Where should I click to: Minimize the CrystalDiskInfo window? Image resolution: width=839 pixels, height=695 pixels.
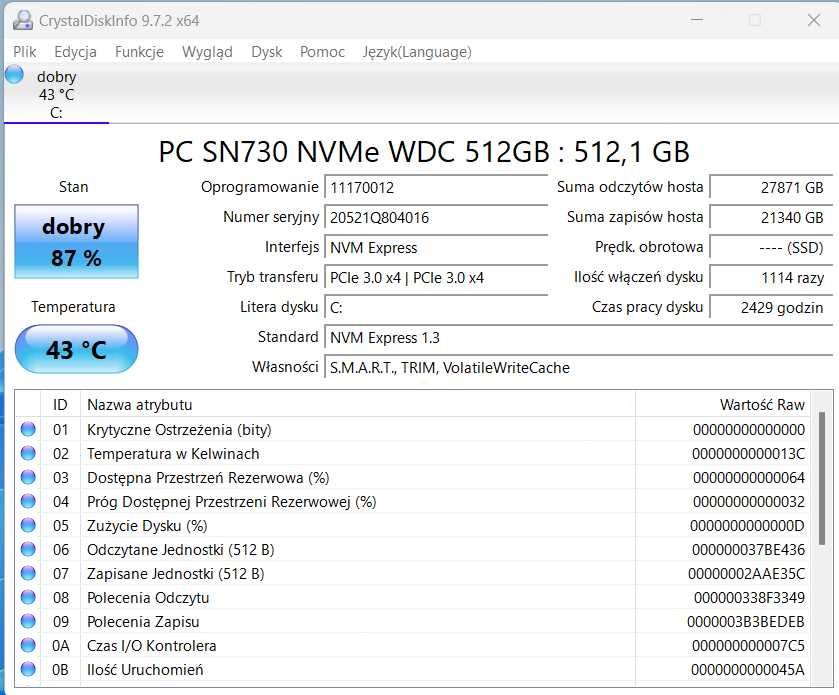pyautogui.click(x=697, y=20)
